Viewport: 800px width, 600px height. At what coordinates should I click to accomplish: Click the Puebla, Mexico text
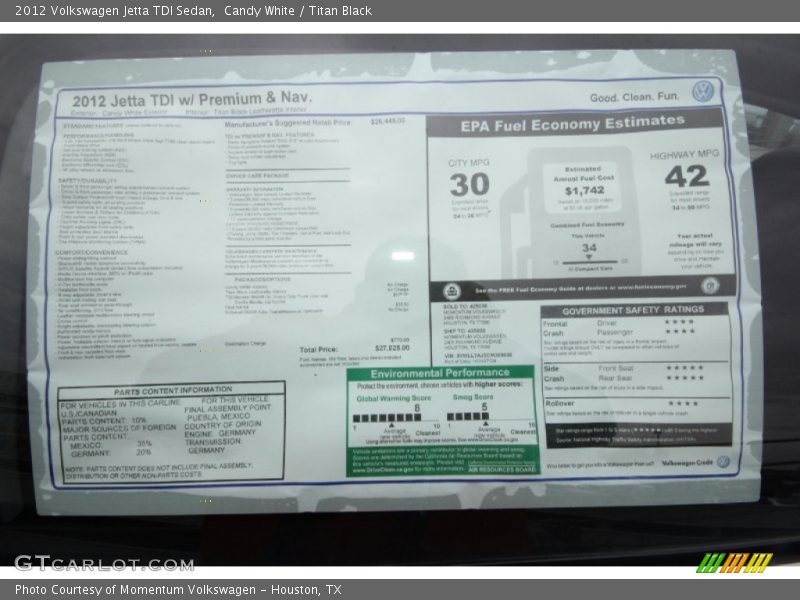[218, 417]
